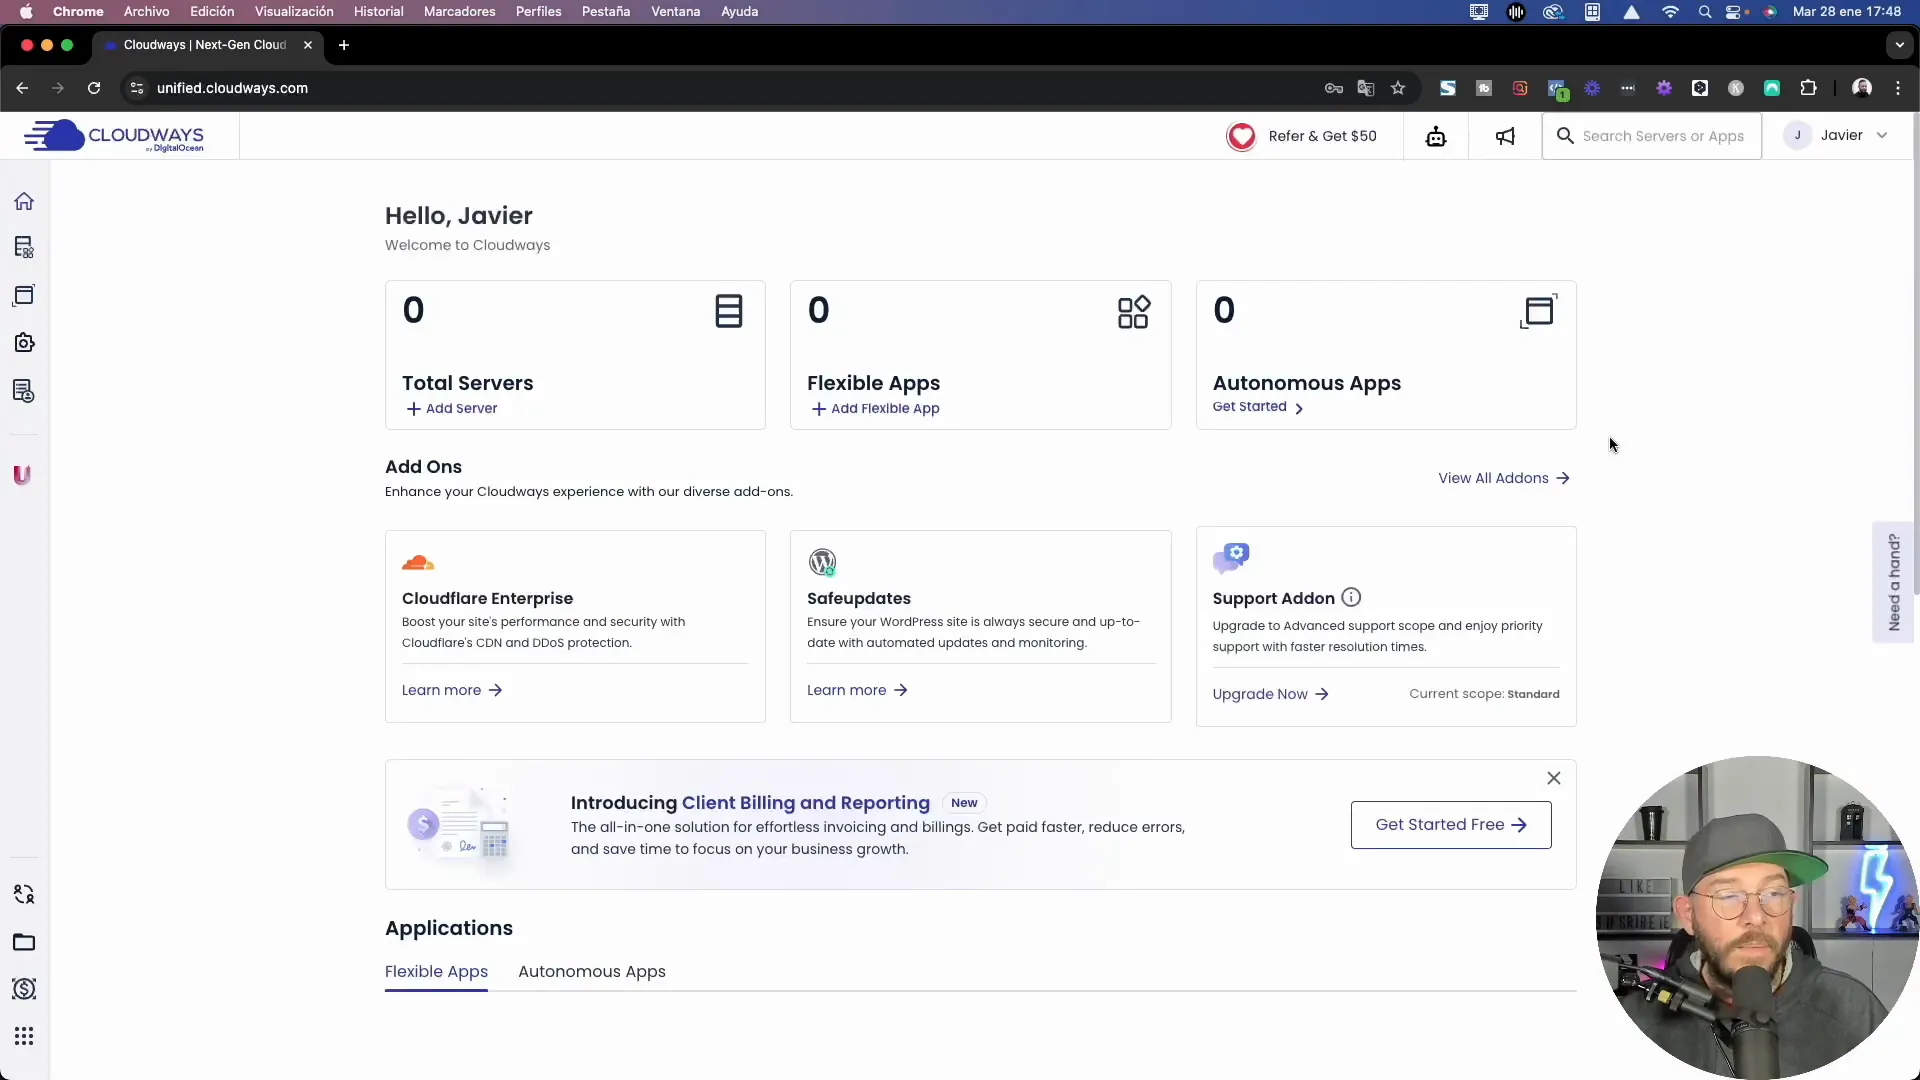Viewport: 1920px width, 1080px height.
Task: Click the Get Started Free button
Action: [1451, 825]
